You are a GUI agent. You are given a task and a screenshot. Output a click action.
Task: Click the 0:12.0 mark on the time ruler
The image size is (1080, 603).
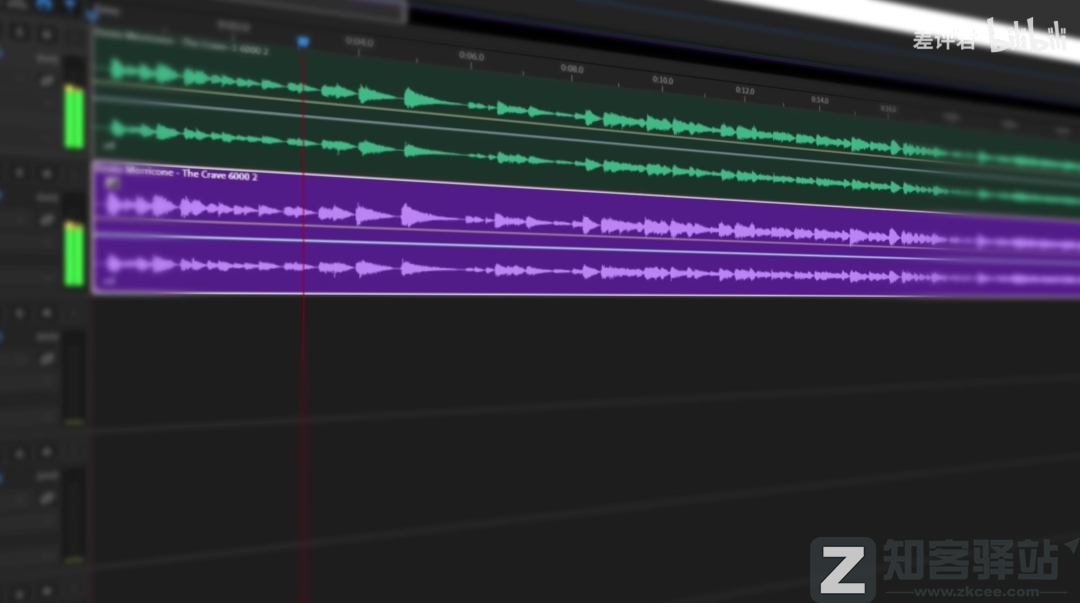[x=744, y=91]
